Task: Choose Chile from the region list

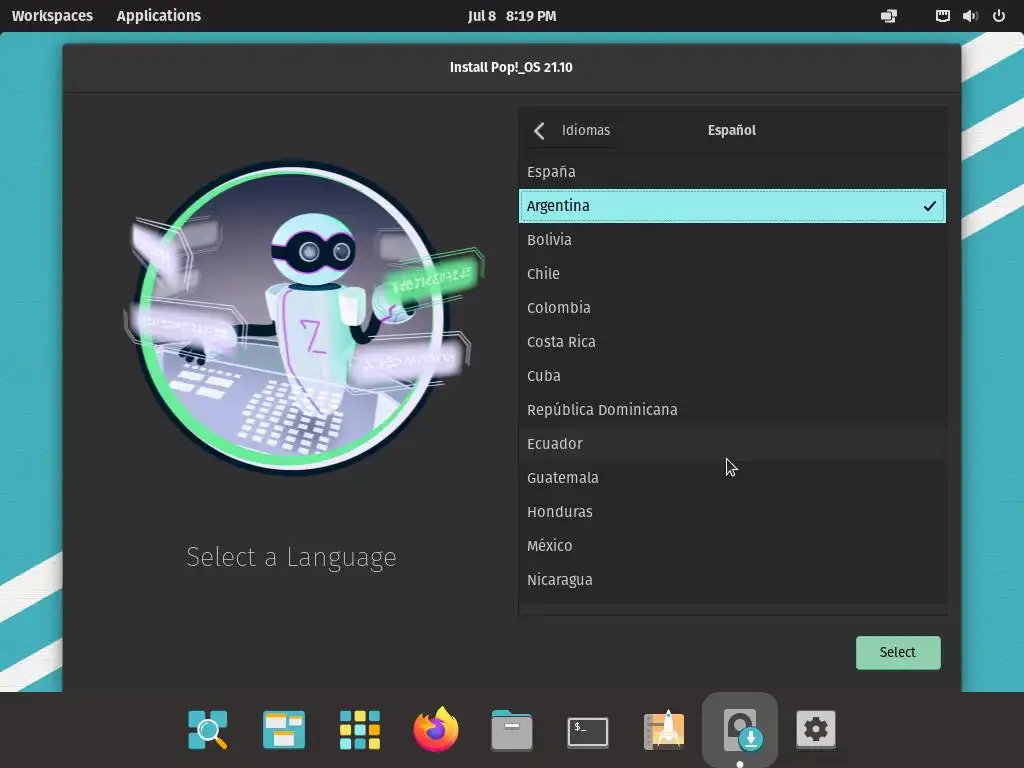Action: (732, 274)
